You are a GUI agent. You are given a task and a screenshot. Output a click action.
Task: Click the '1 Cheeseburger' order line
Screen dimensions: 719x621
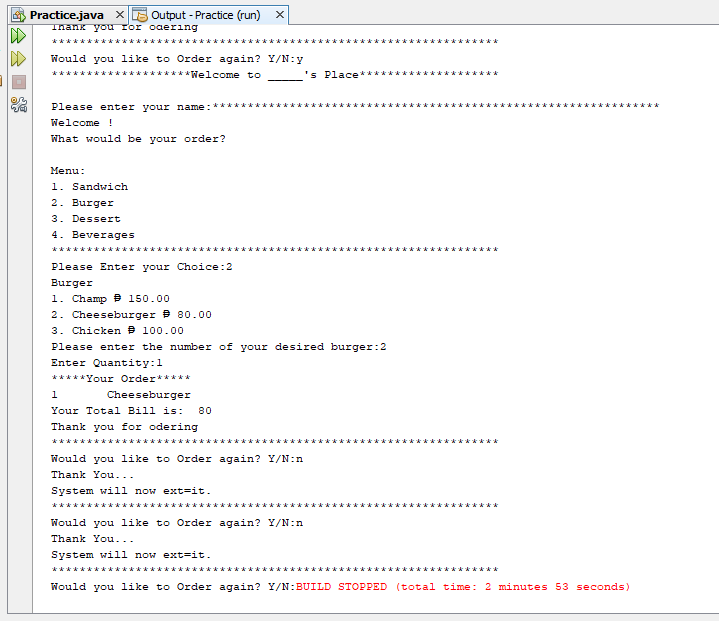coord(121,395)
